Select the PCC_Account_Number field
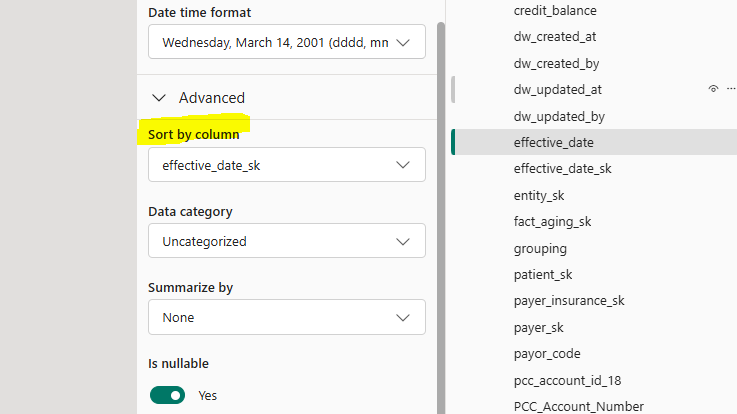 point(579,406)
